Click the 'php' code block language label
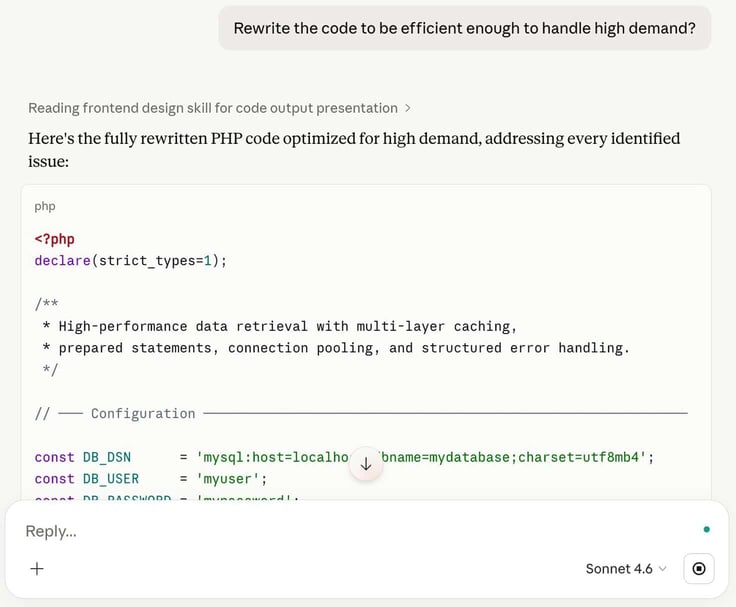 45,206
